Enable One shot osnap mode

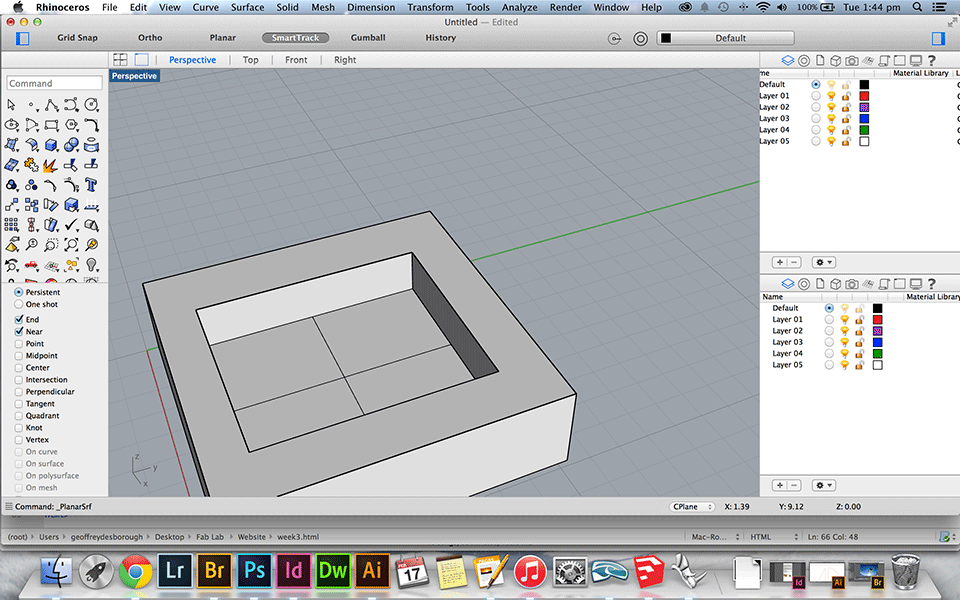[18, 304]
